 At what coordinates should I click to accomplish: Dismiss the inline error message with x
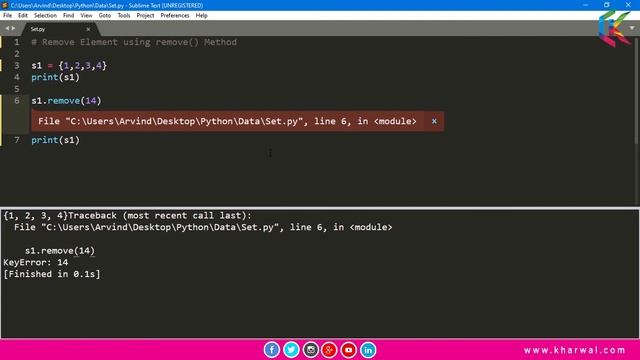coord(434,121)
